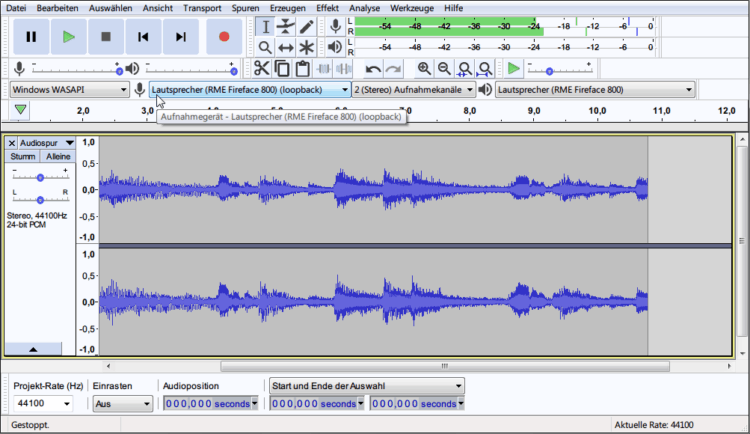
Task: Open the Auswählen menu
Action: pos(110,8)
